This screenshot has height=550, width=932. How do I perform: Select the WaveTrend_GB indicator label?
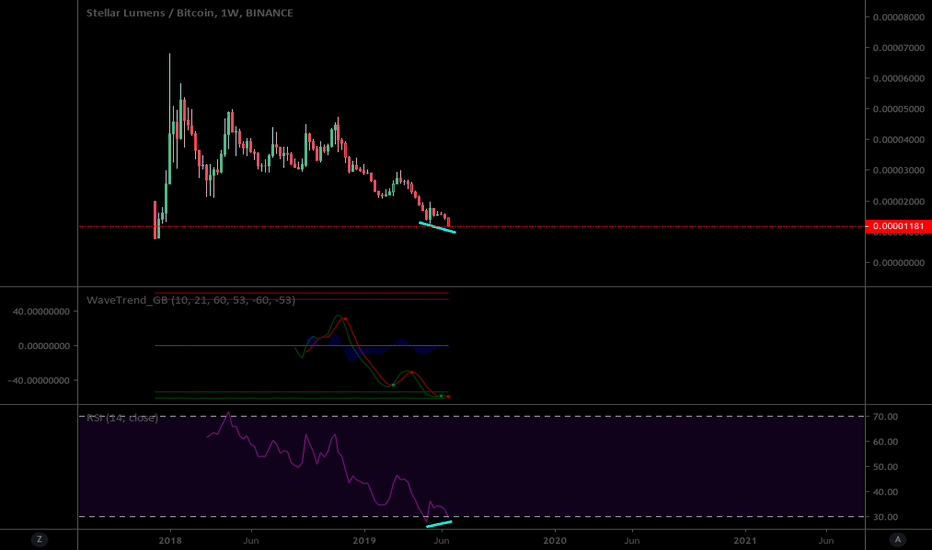coord(191,300)
